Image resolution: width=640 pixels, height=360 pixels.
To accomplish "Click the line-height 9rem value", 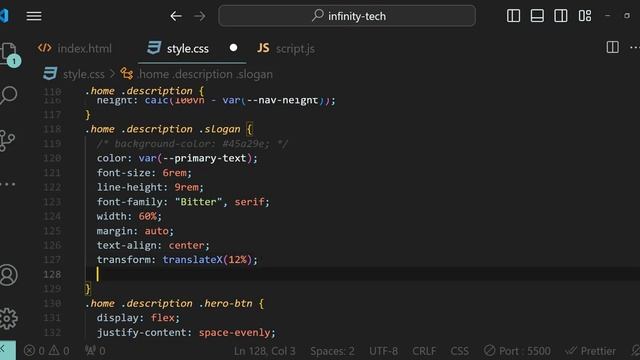I will point(186,187).
